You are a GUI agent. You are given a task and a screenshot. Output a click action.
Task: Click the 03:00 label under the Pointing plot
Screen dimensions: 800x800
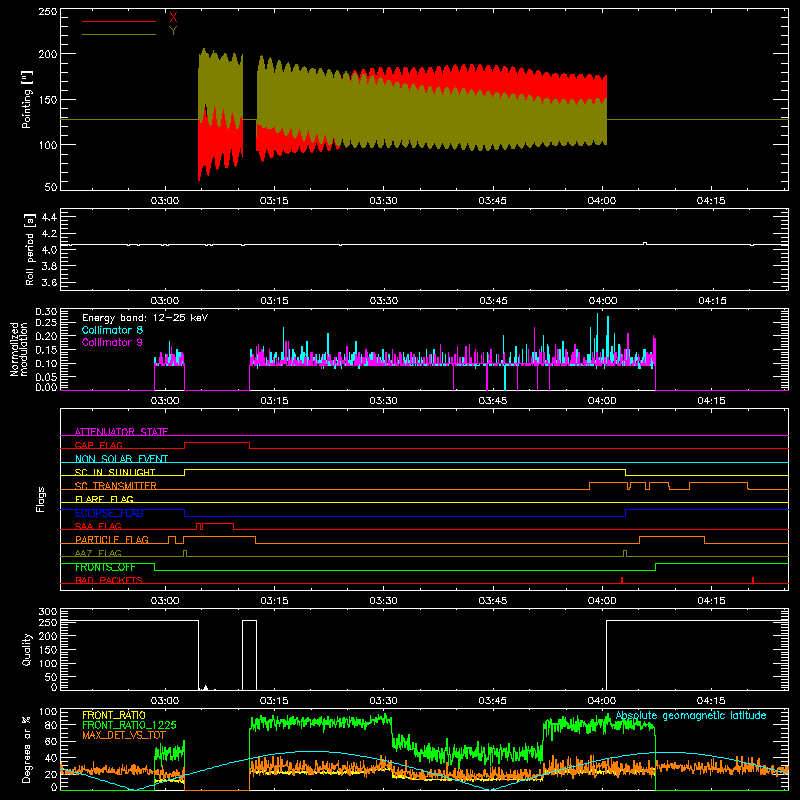[x=165, y=201]
